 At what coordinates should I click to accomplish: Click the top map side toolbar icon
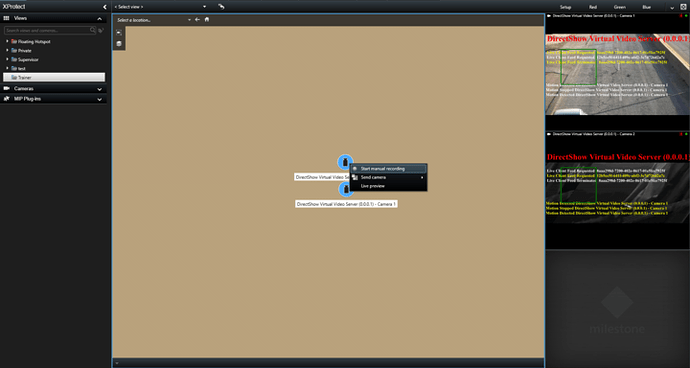[x=119, y=33]
